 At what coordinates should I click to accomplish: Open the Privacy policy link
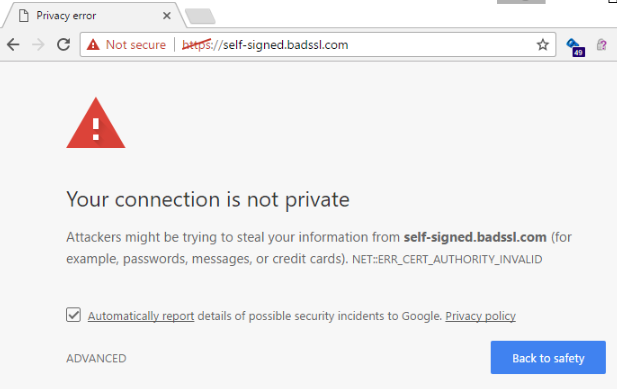[480, 316]
